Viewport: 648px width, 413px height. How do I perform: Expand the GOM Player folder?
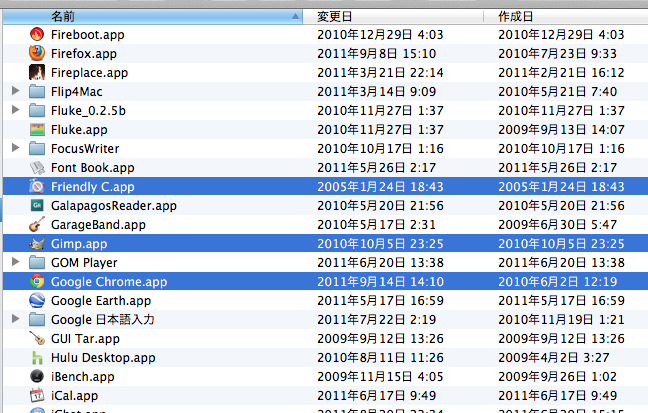15,262
